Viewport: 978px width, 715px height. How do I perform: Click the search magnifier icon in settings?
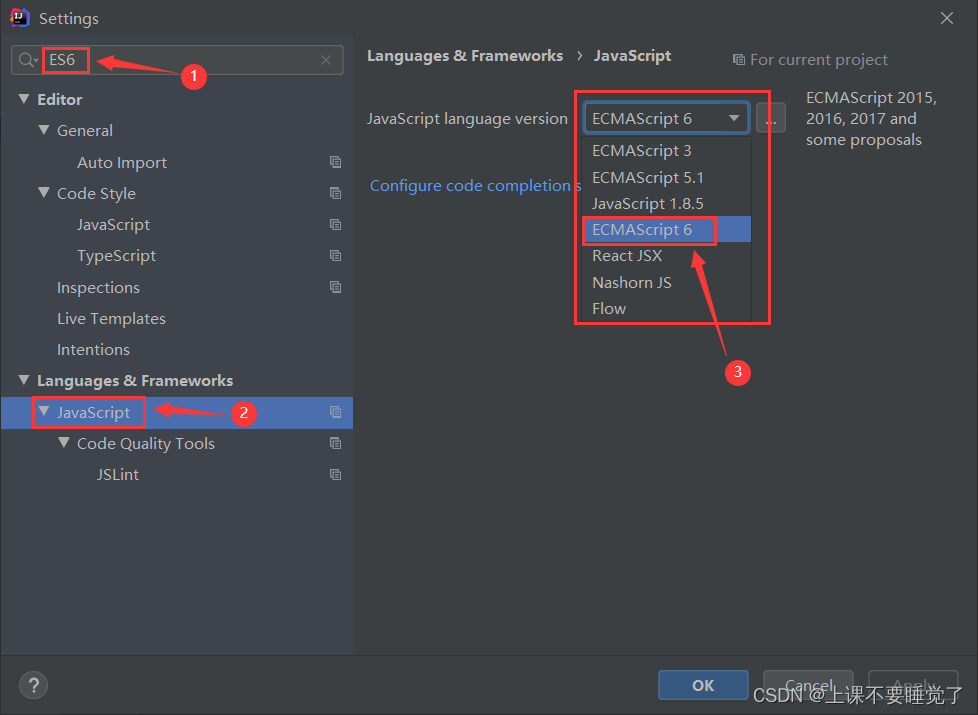(x=27, y=60)
